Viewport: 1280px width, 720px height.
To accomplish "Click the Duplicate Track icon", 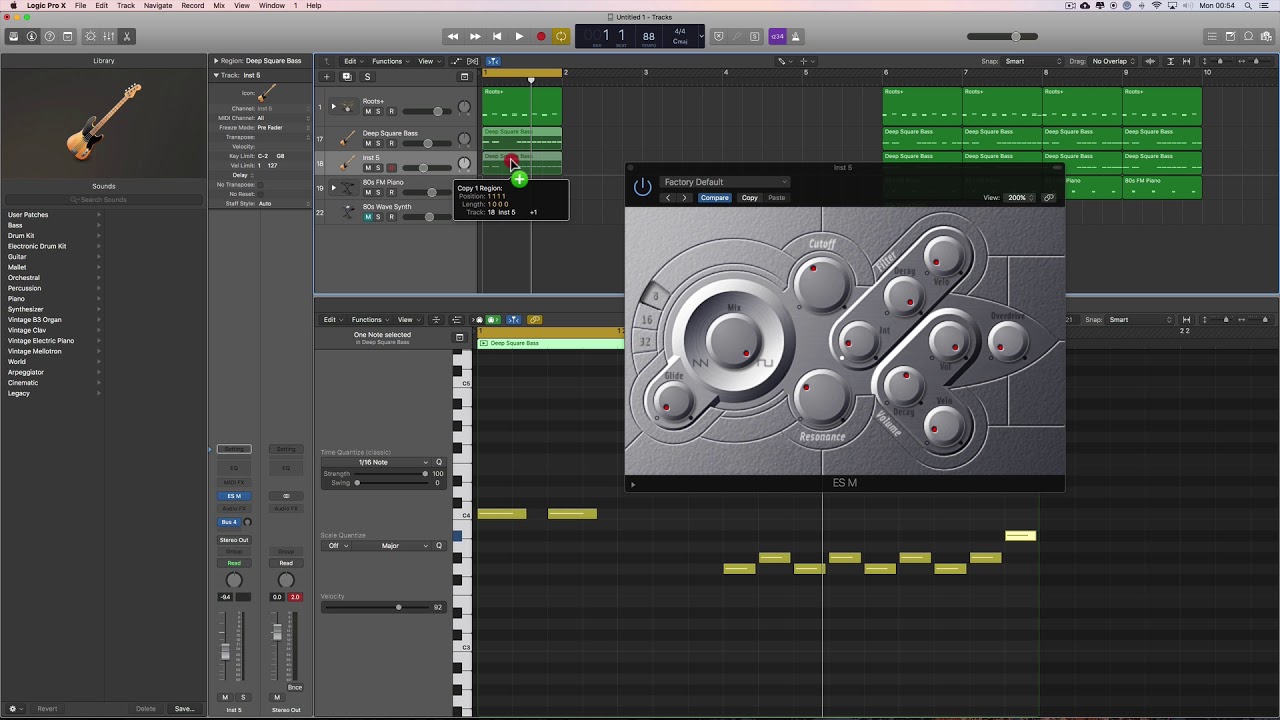I will click(347, 77).
